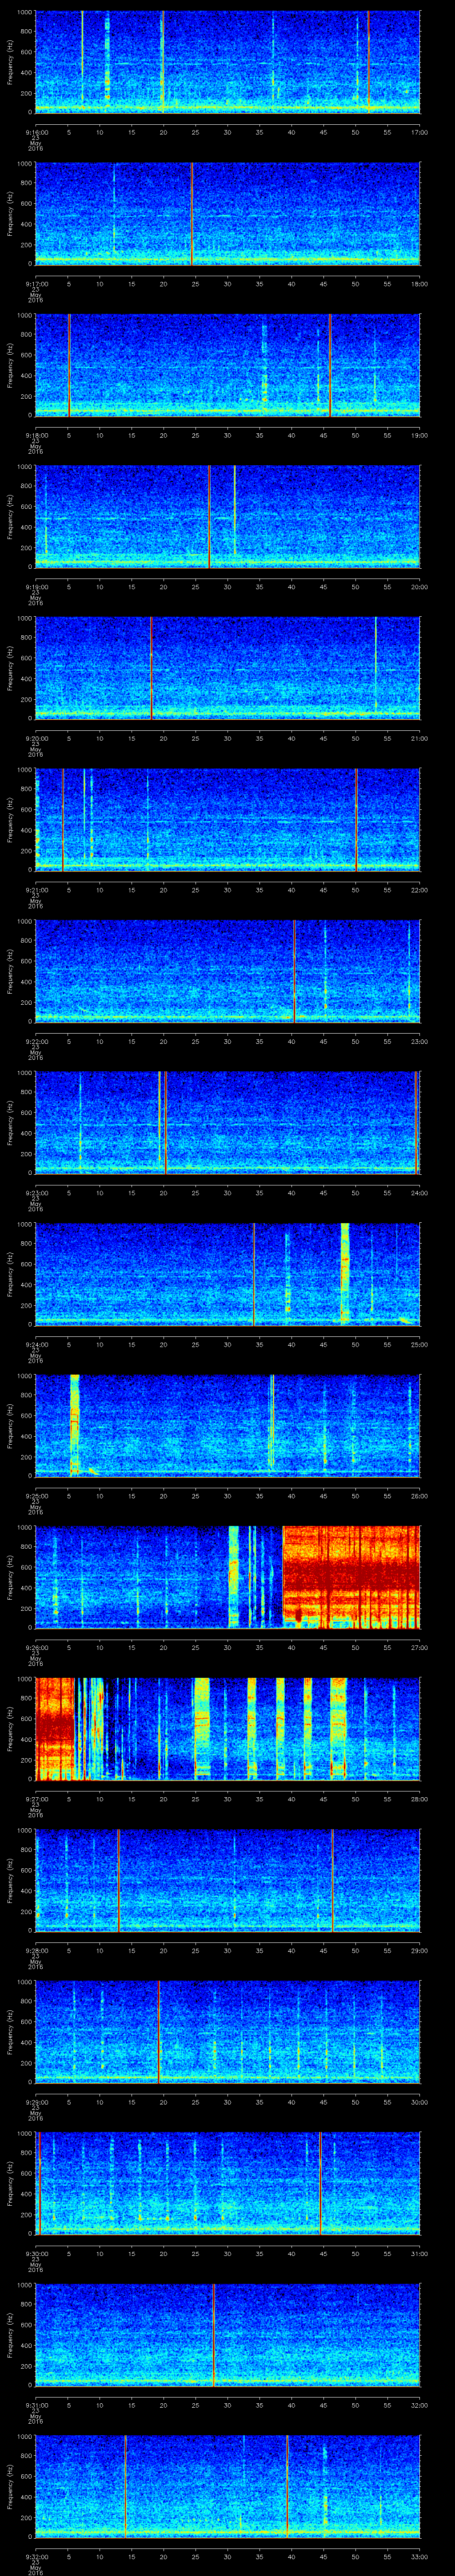
Task: Click the red marker at 5 seconds in the 9:18 spectrogram
Action: (x=69, y=365)
